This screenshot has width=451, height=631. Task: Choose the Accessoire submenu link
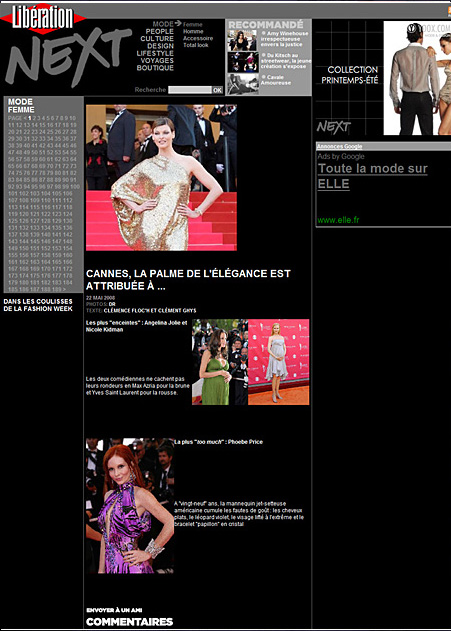tap(198, 38)
